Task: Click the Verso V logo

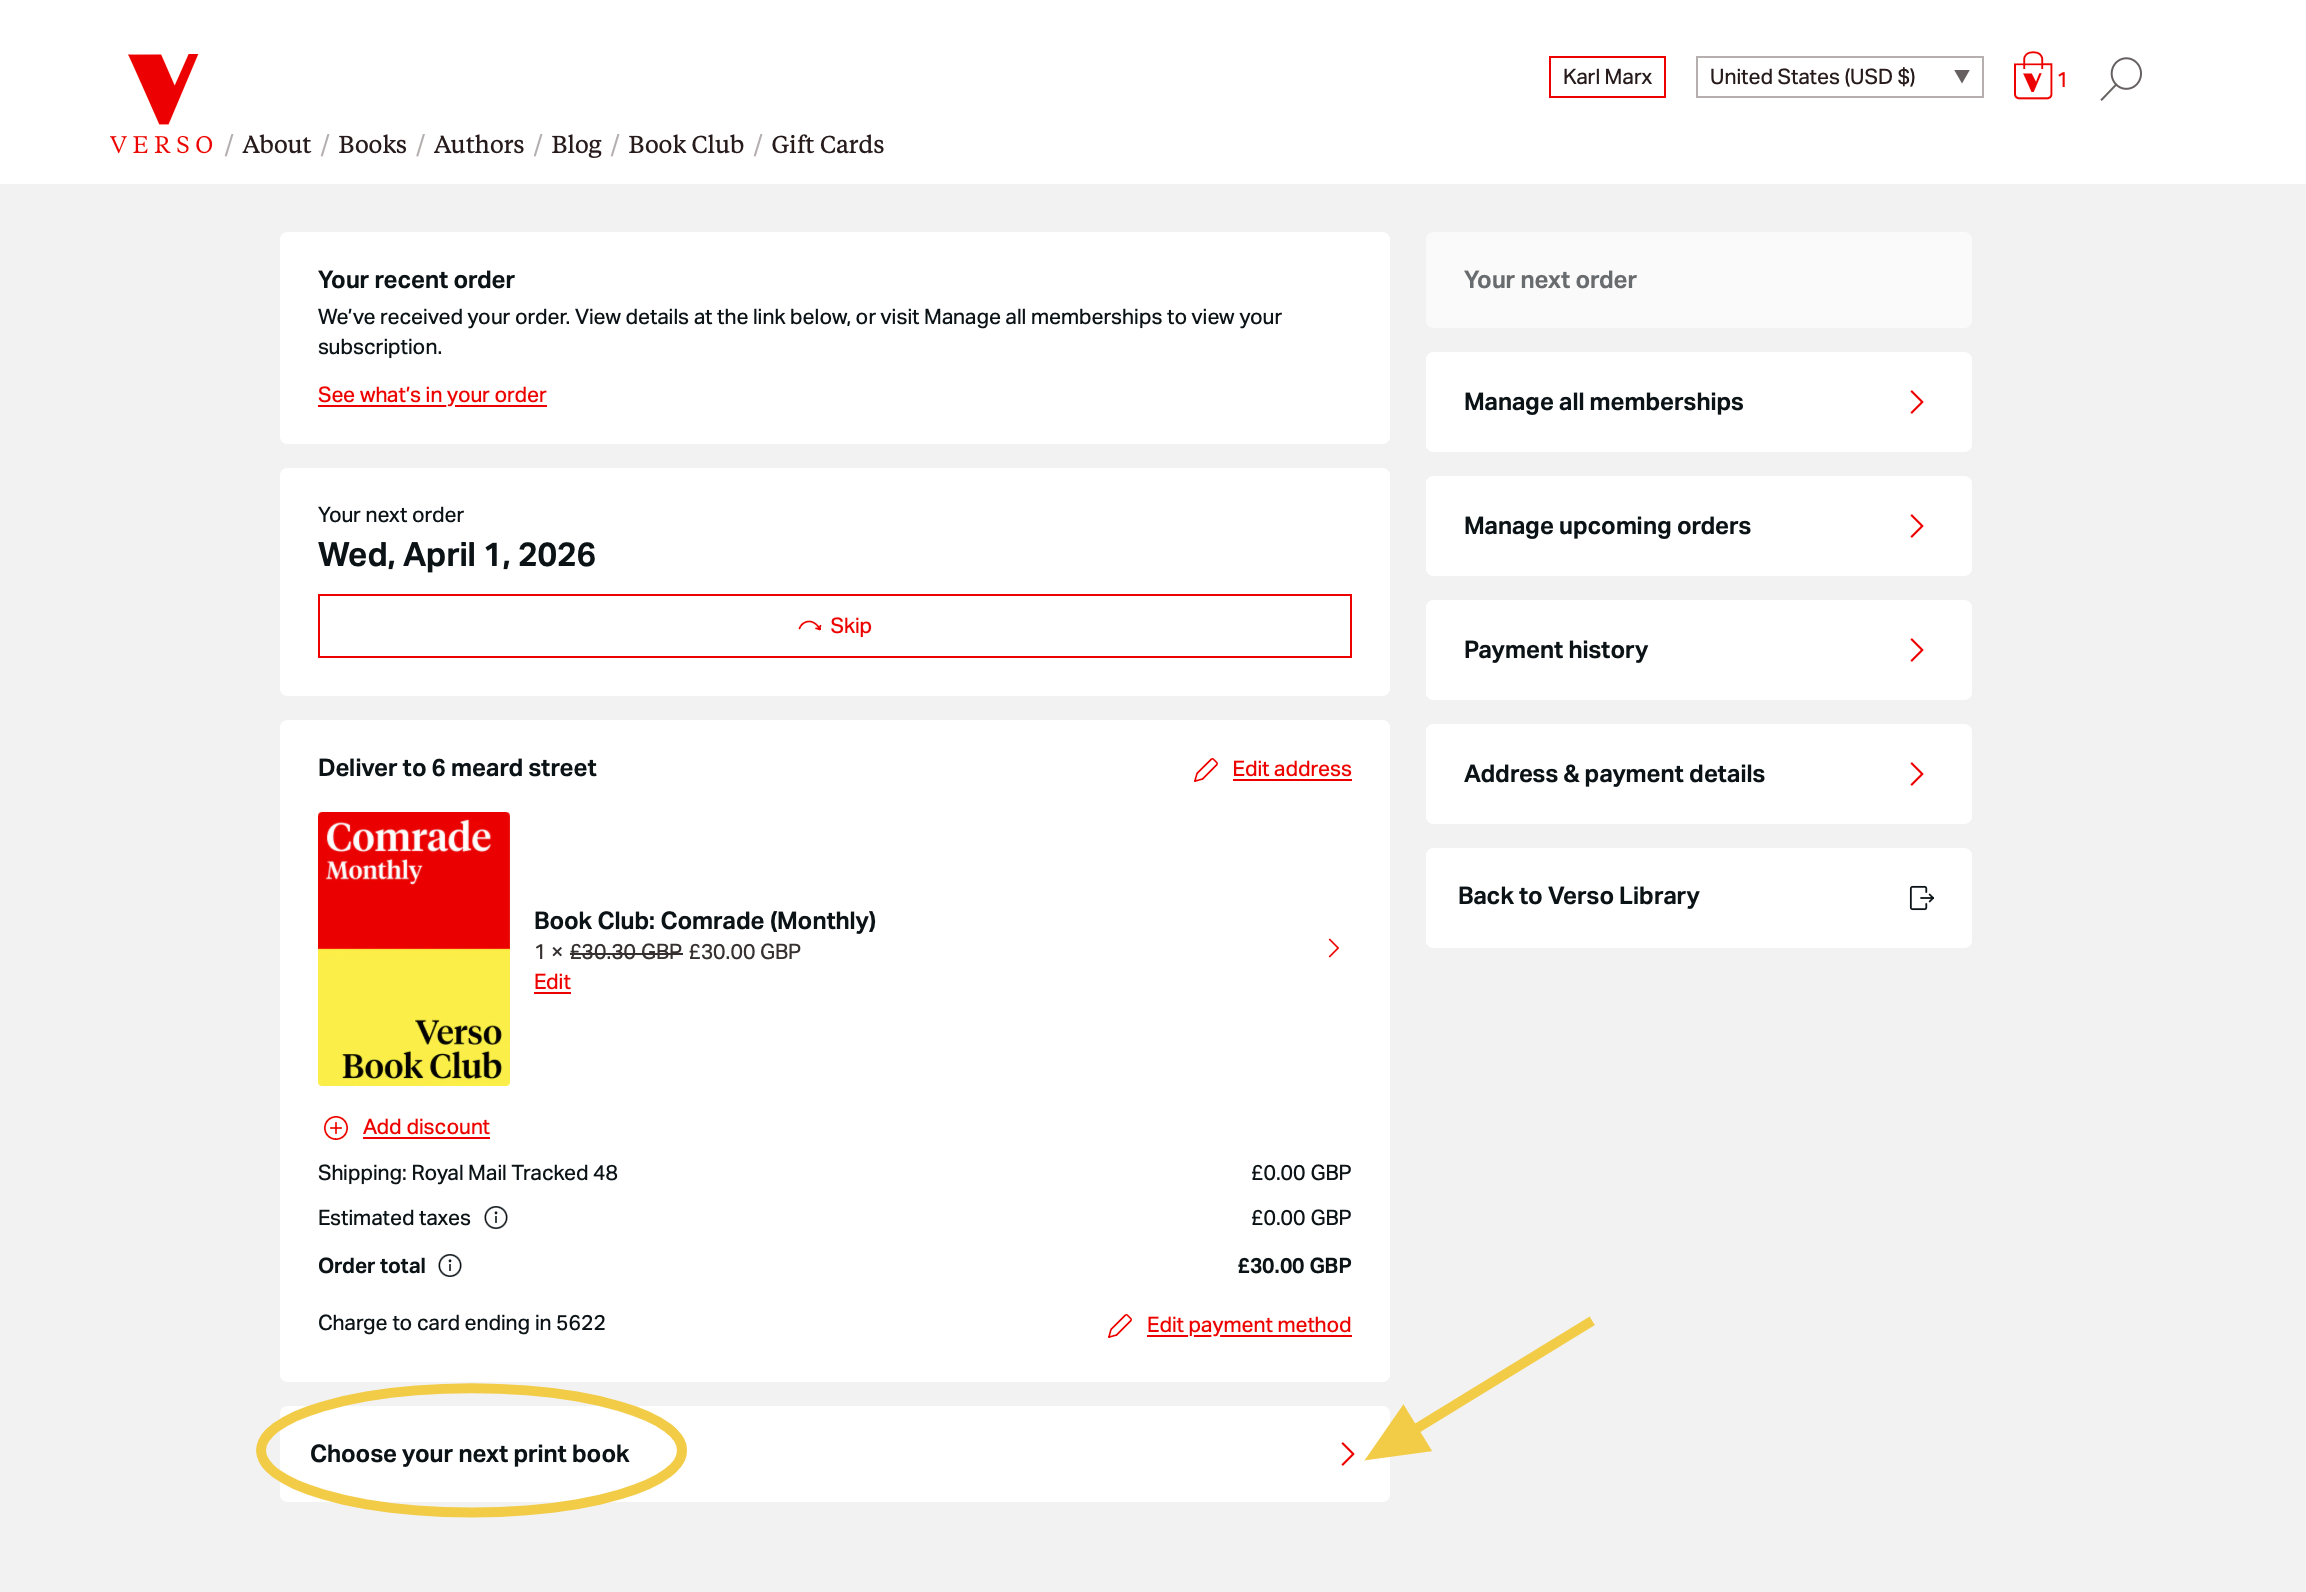Action: click(162, 90)
